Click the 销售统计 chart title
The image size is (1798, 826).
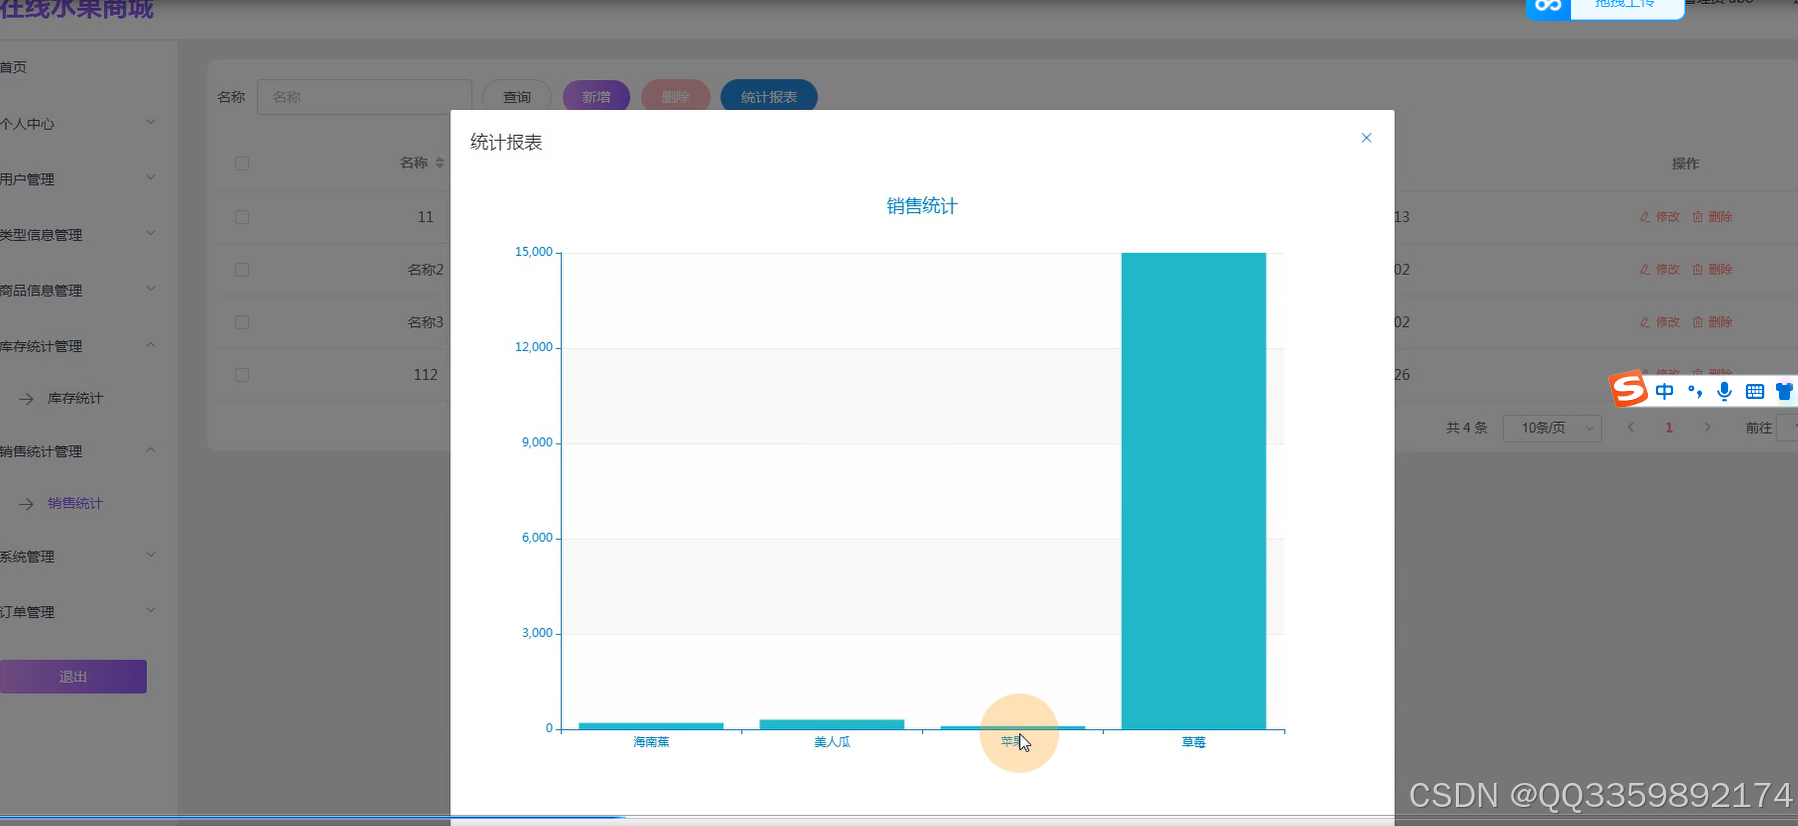(x=922, y=206)
